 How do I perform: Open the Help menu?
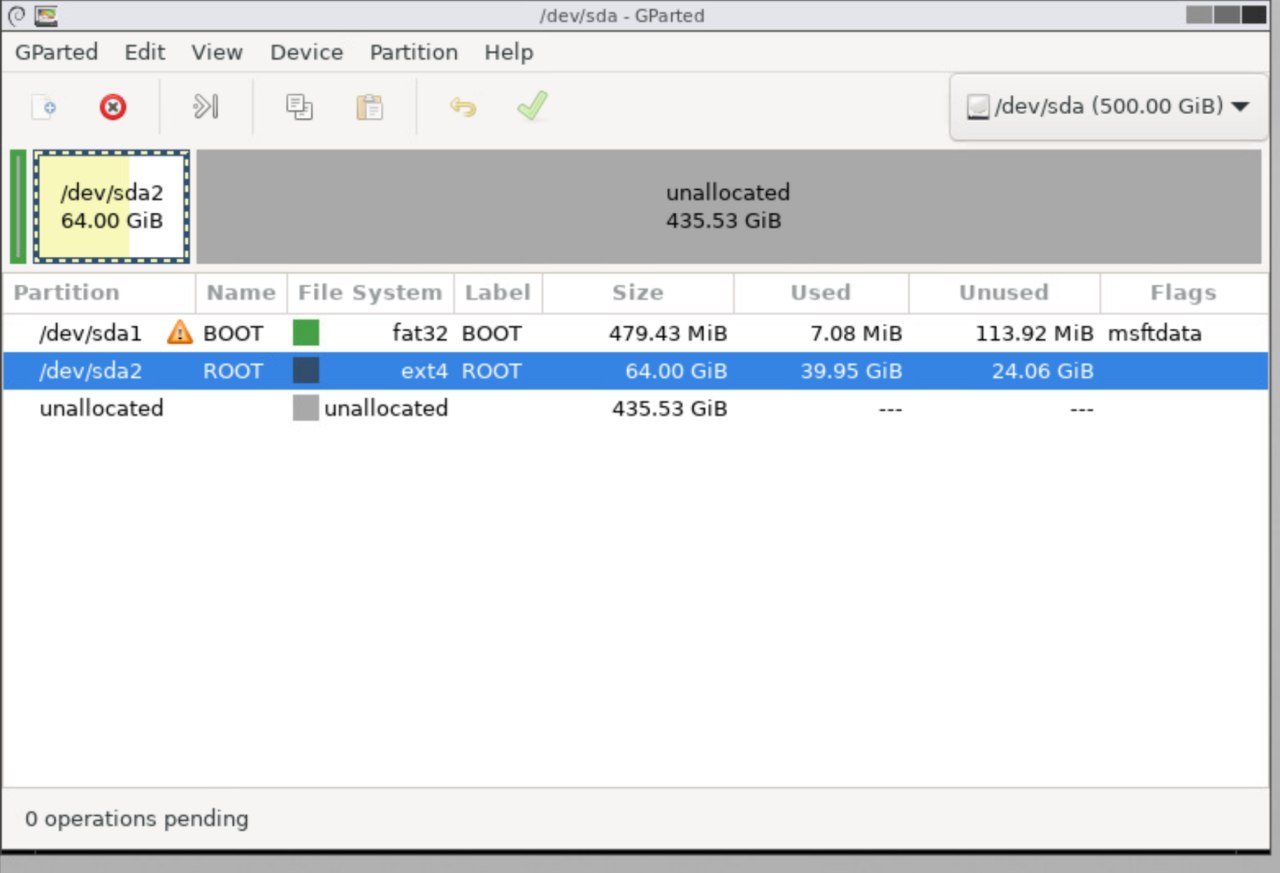click(x=508, y=52)
